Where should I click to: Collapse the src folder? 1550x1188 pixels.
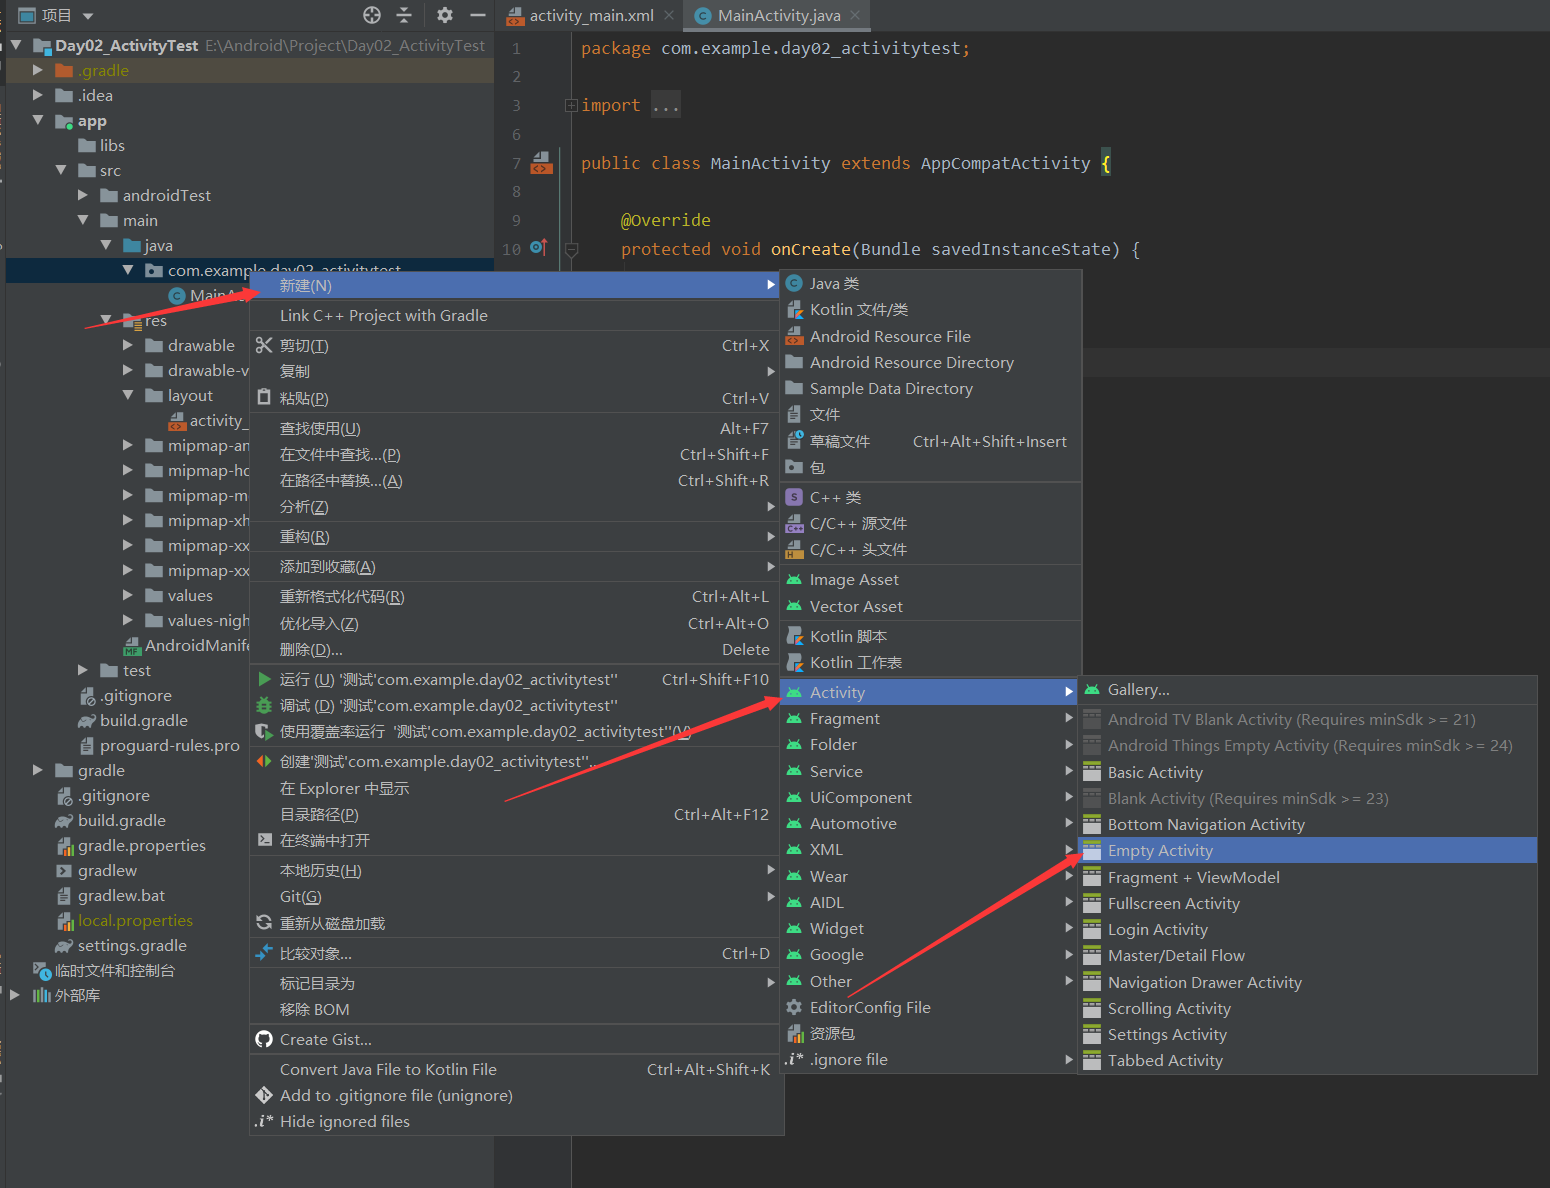click(x=61, y=170)
